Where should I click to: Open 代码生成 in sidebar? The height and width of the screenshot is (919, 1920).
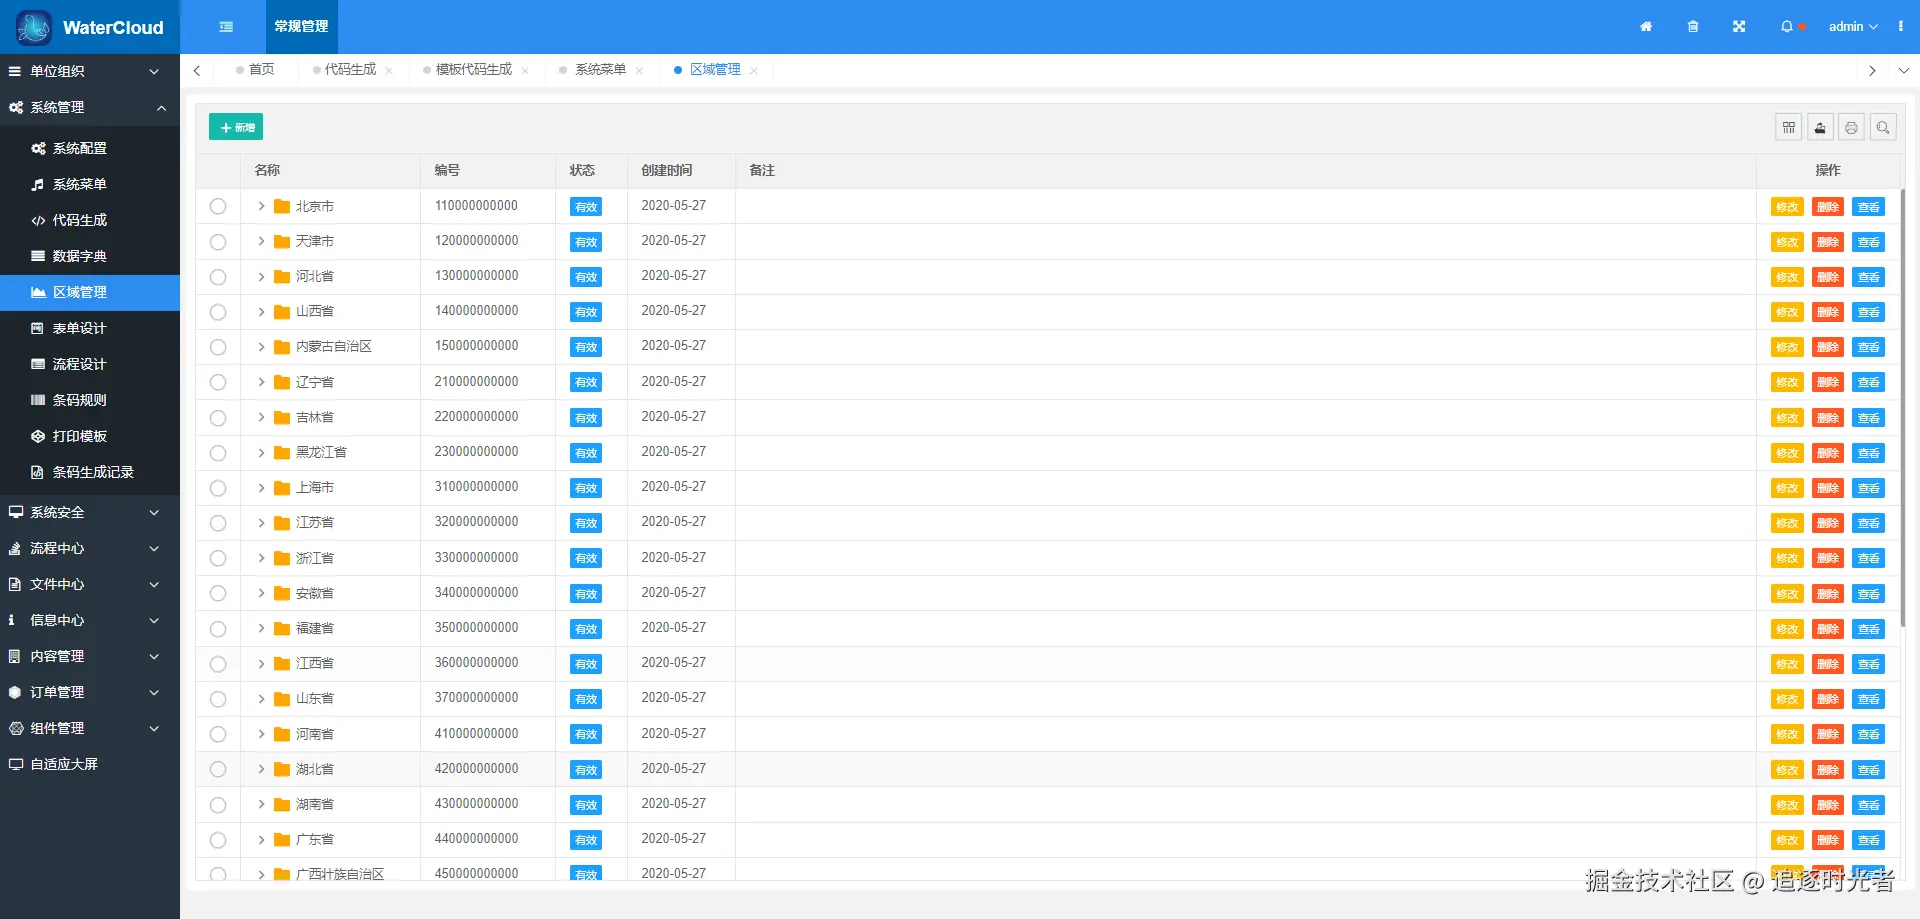pyautogui.click(x=90, y=220)
